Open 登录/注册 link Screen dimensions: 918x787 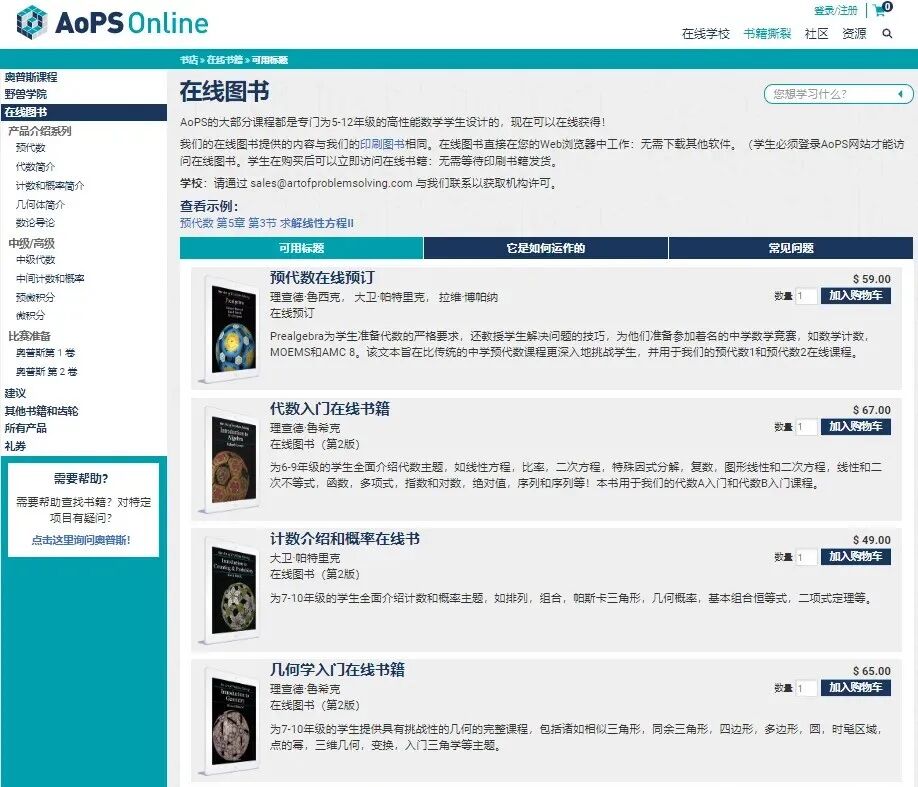(835, 11)
